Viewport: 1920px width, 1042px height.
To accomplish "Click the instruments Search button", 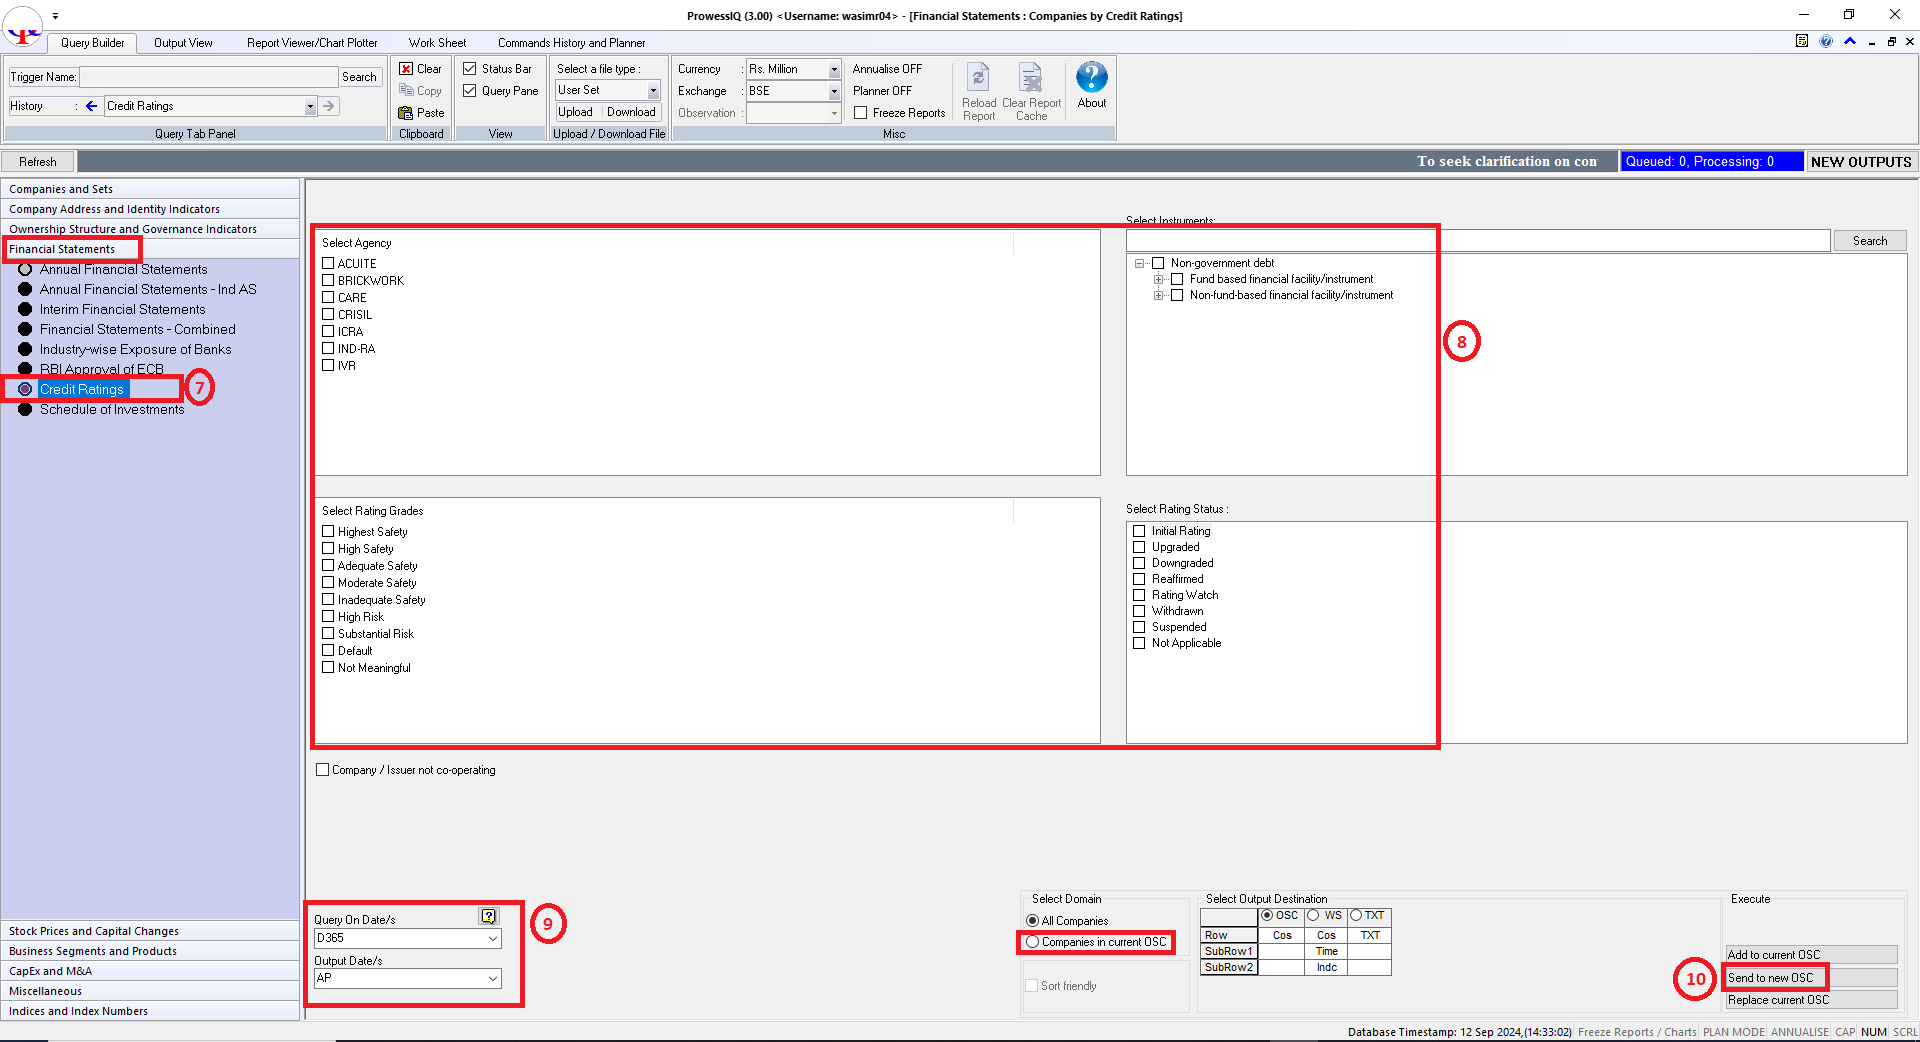I will [x=1870, y=241].
